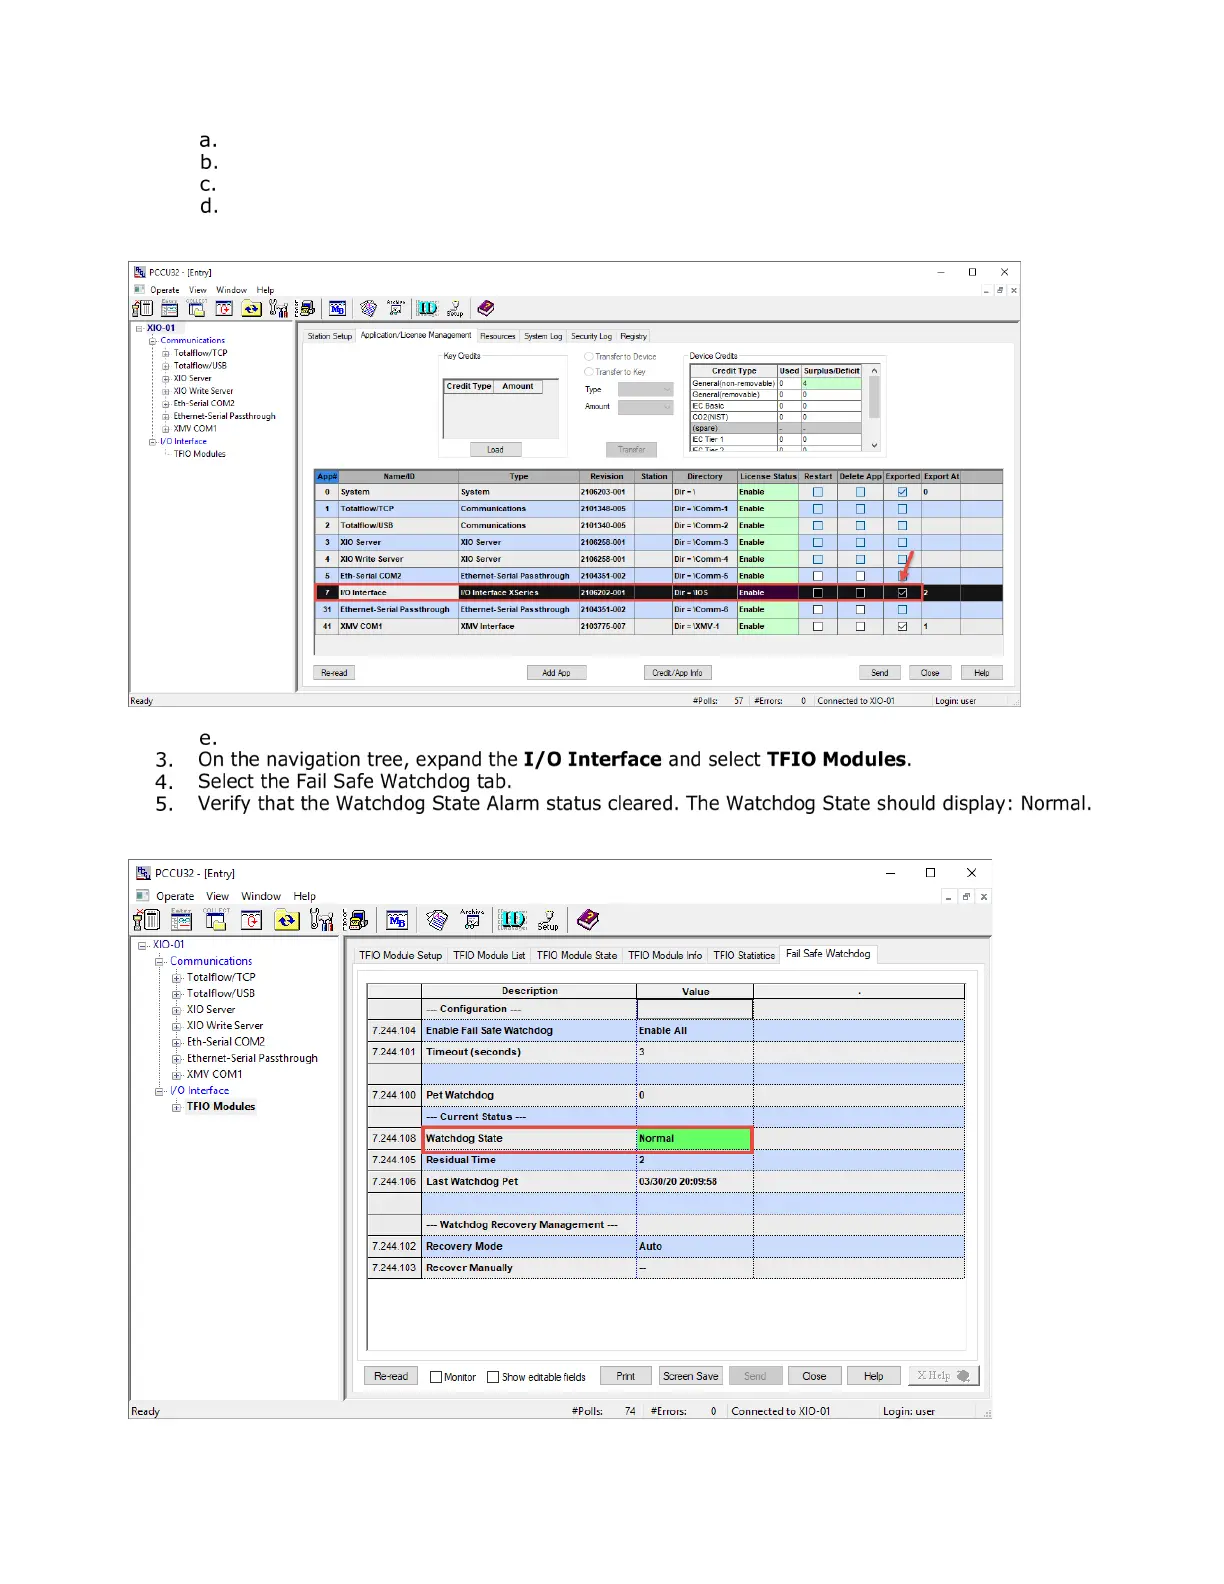Click the Archive icon in lower PCCU32 toolbar

473,919
